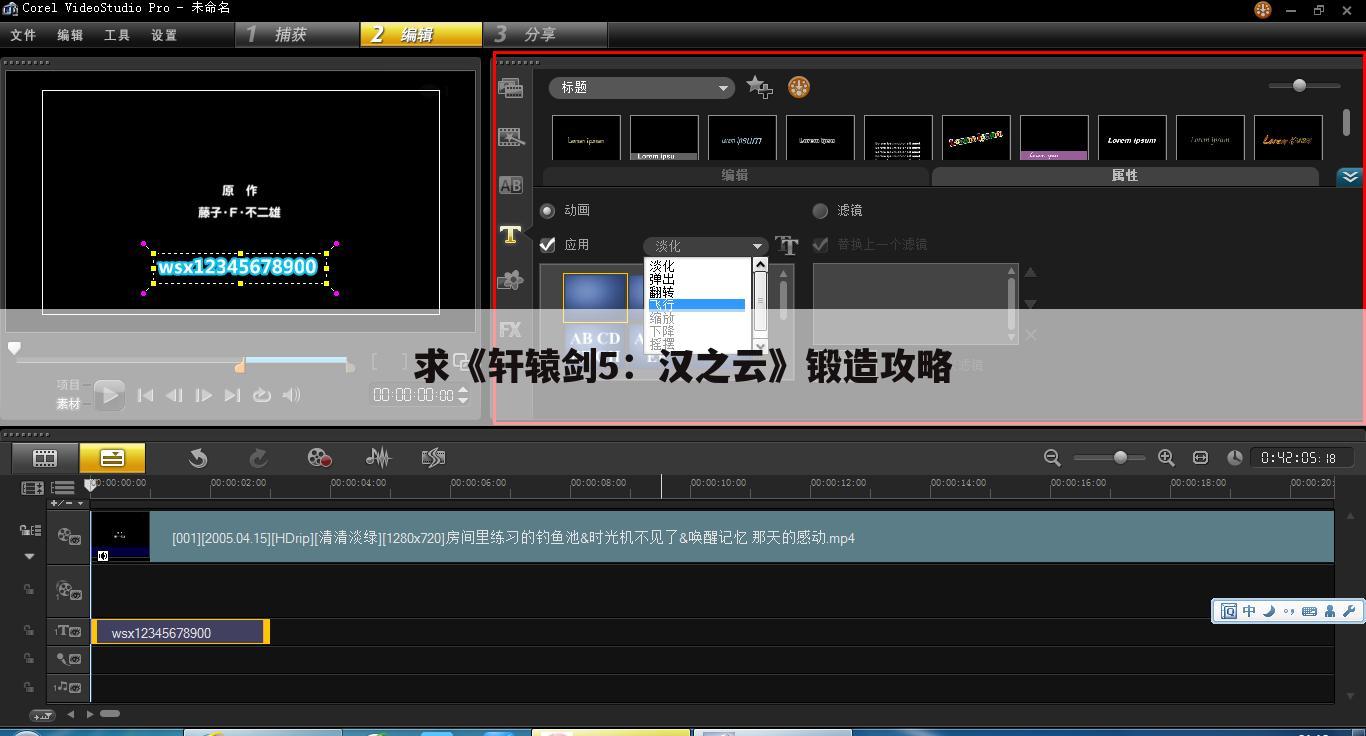The width and height of the screenshot is (1366, 736).
Task: Open the Track Manager icon
Action: [32, 488]
